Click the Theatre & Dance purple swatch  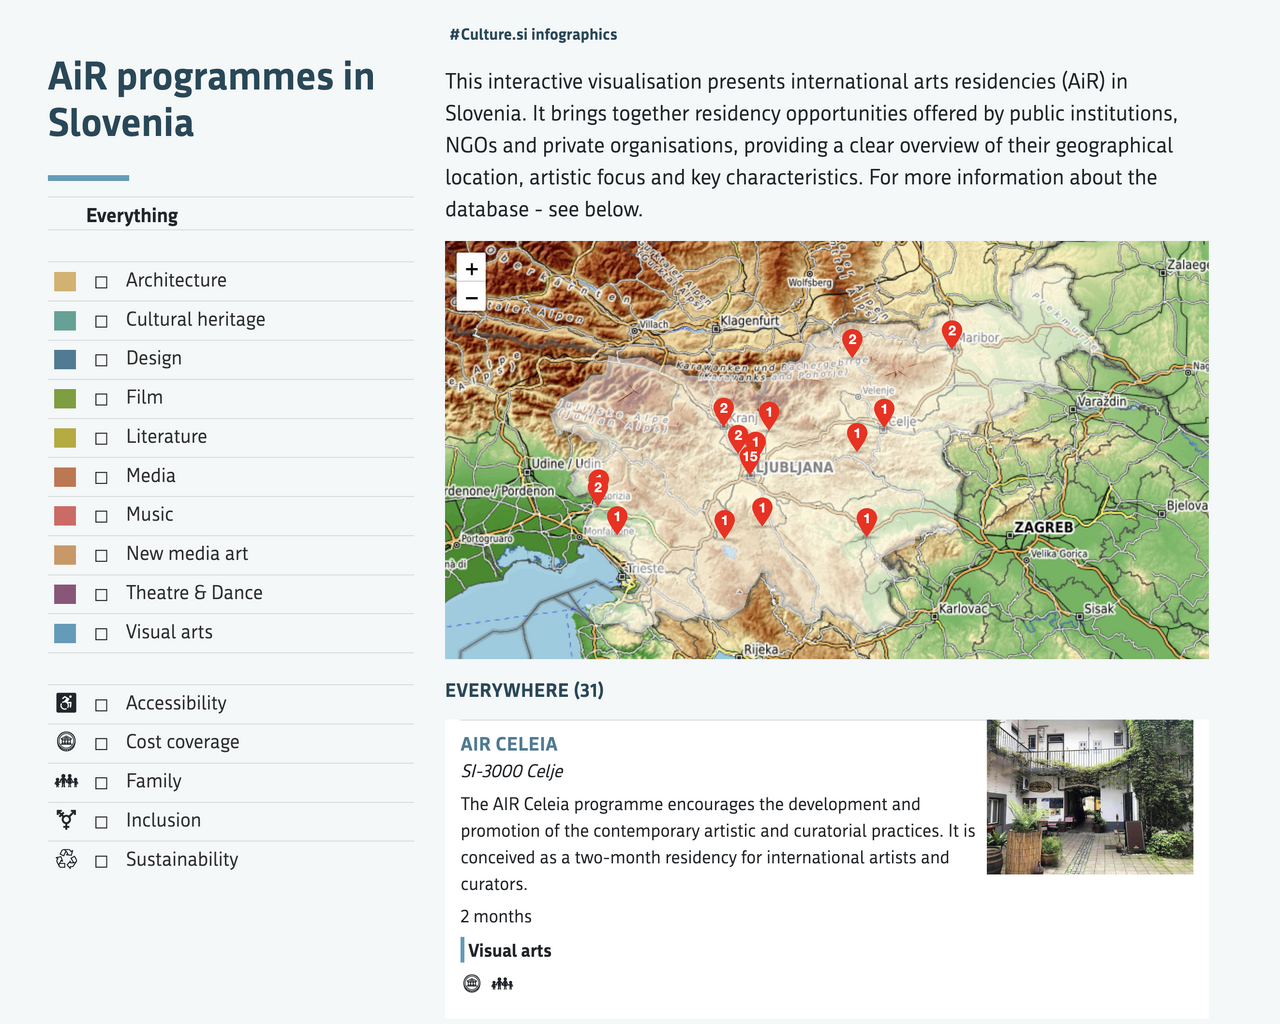coord(65,593)
